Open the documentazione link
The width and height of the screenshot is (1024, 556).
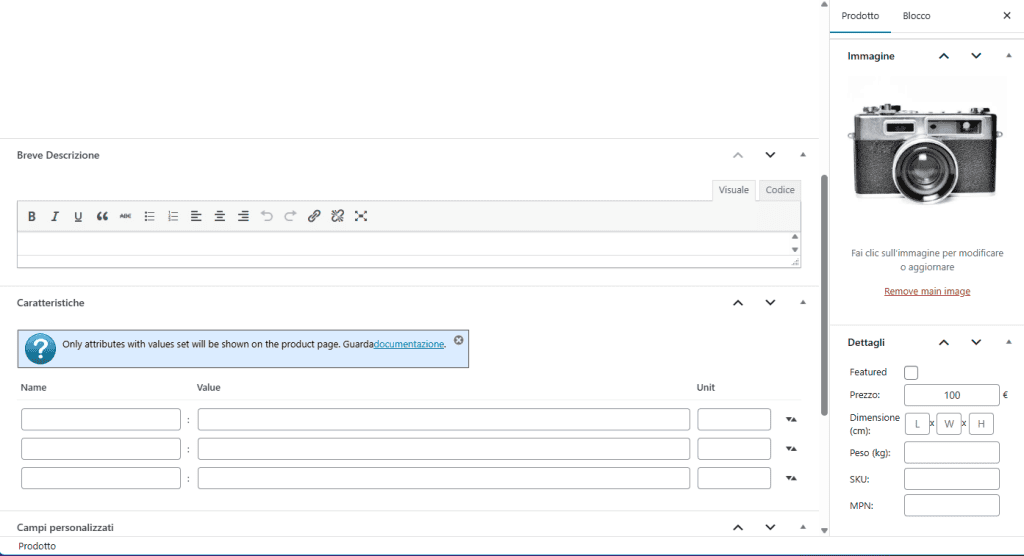click(x=408, y=344)
